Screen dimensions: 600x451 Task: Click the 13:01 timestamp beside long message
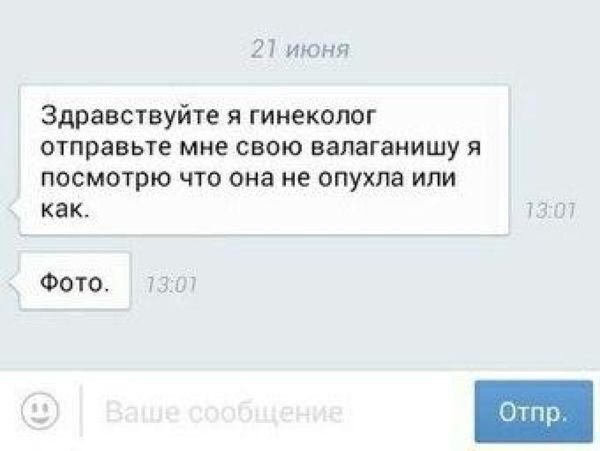pyautogui.click(x=551, y=210)
